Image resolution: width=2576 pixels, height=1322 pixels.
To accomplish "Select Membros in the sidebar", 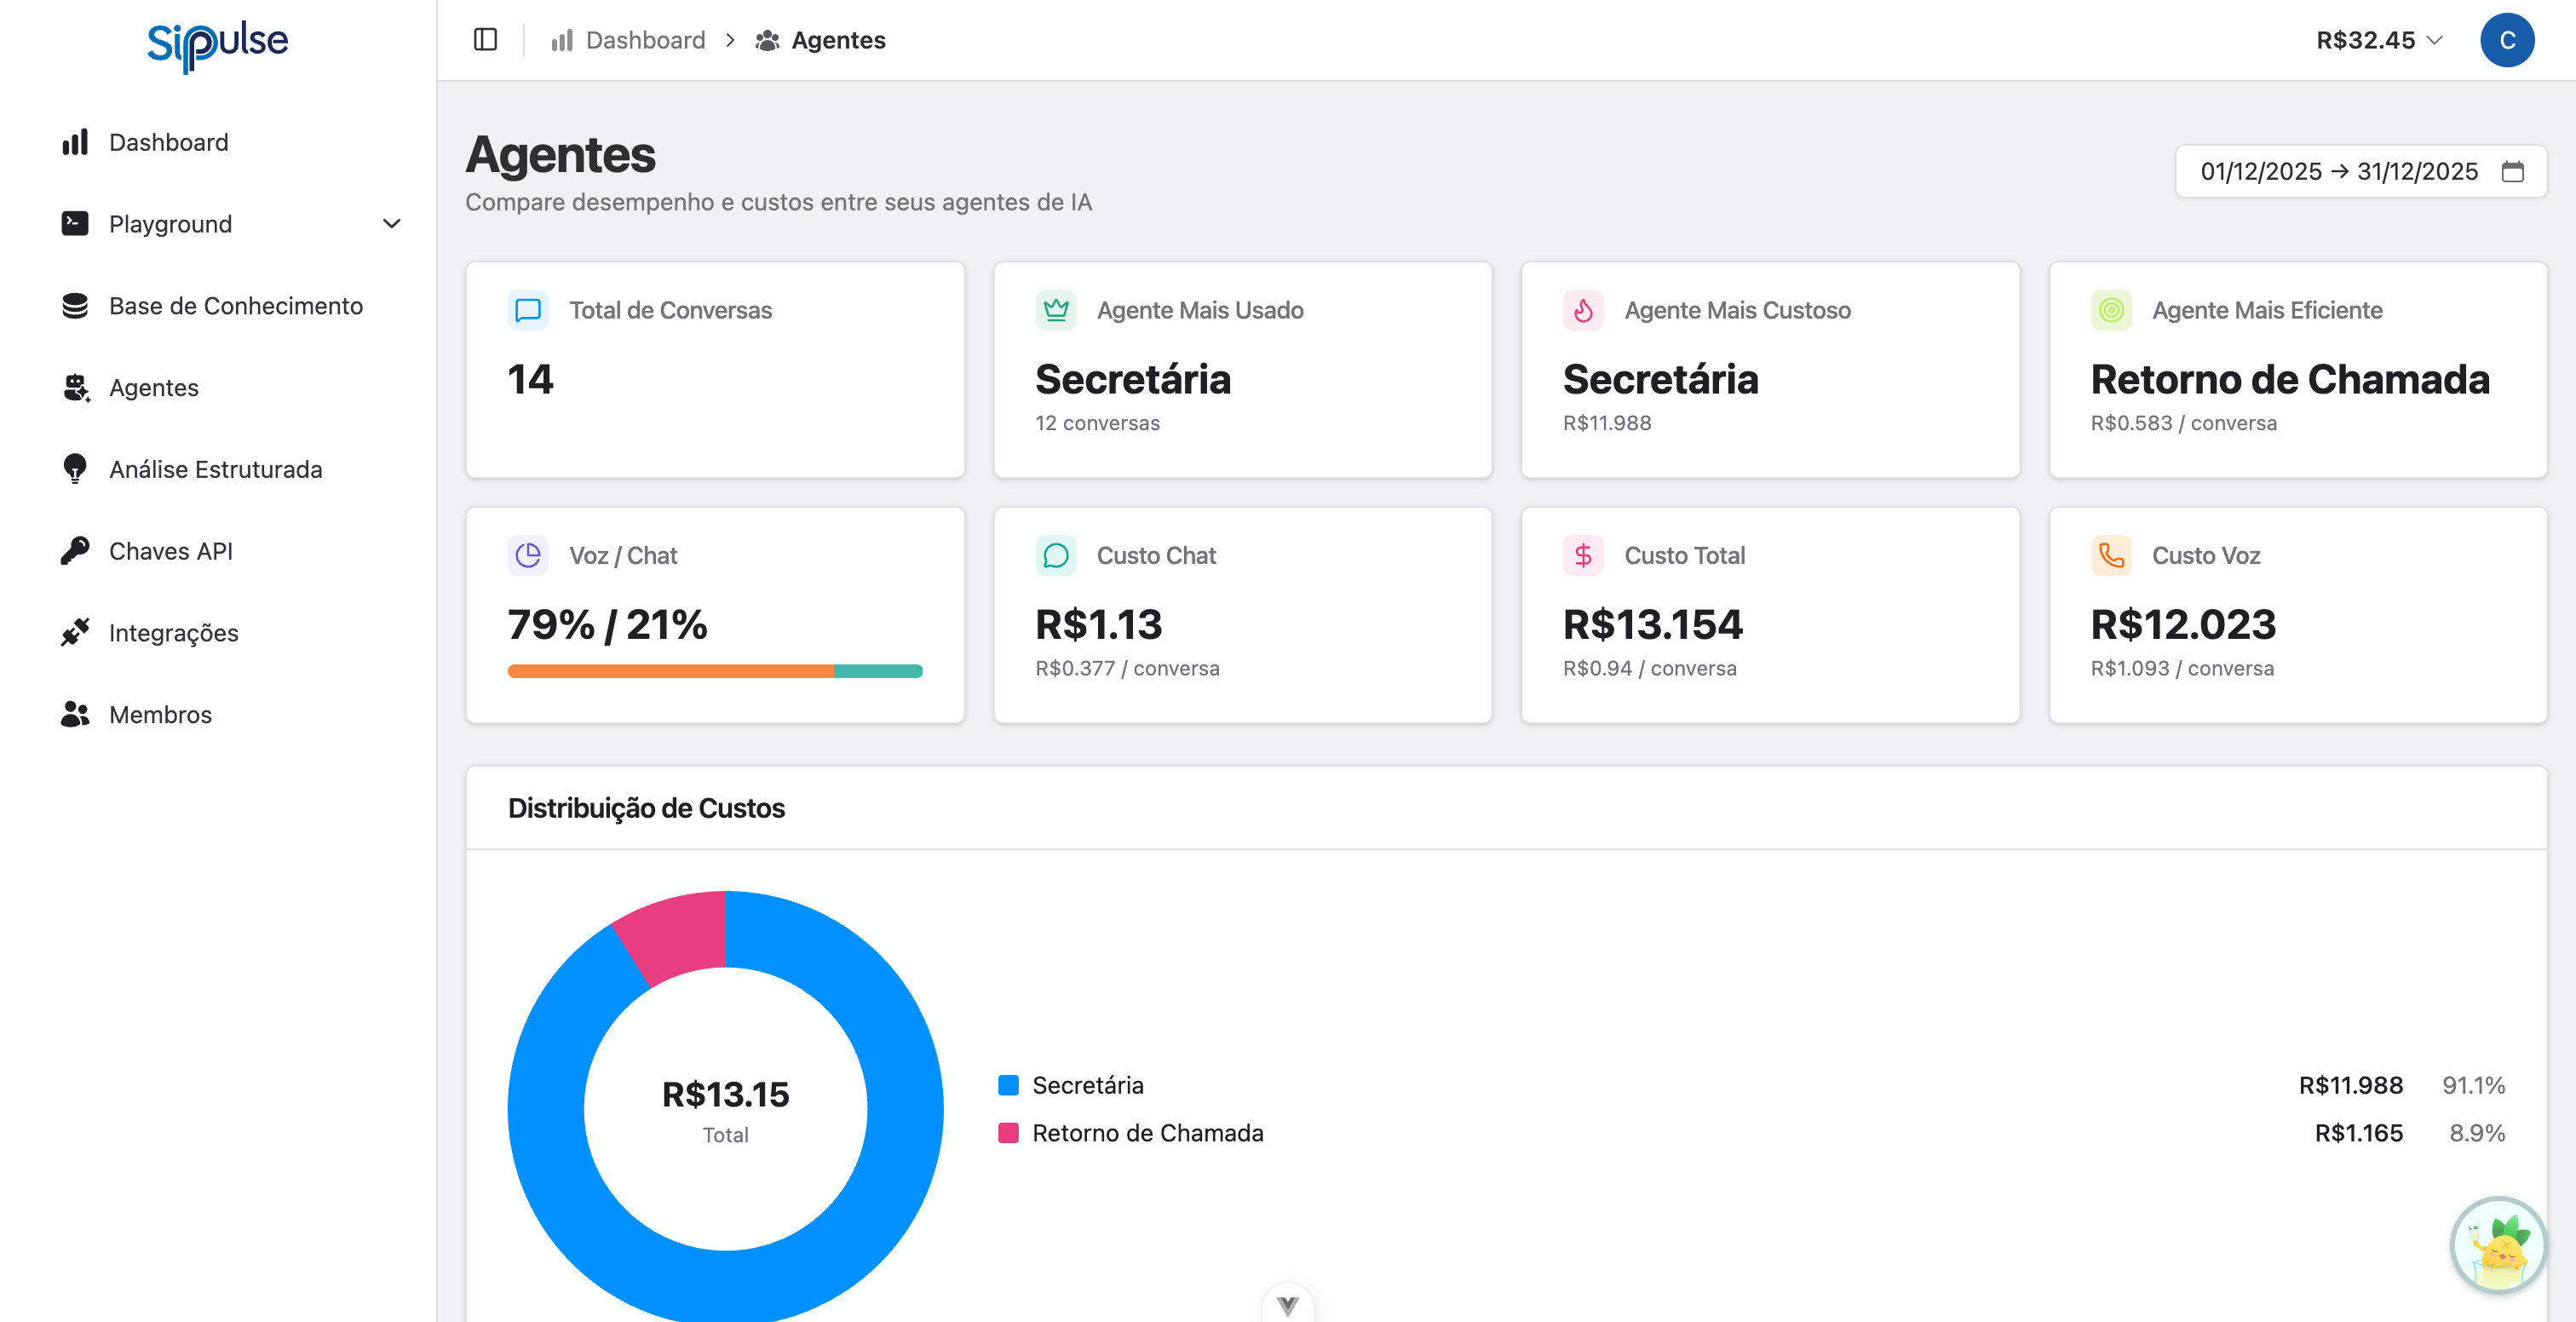I will (160, 714).
